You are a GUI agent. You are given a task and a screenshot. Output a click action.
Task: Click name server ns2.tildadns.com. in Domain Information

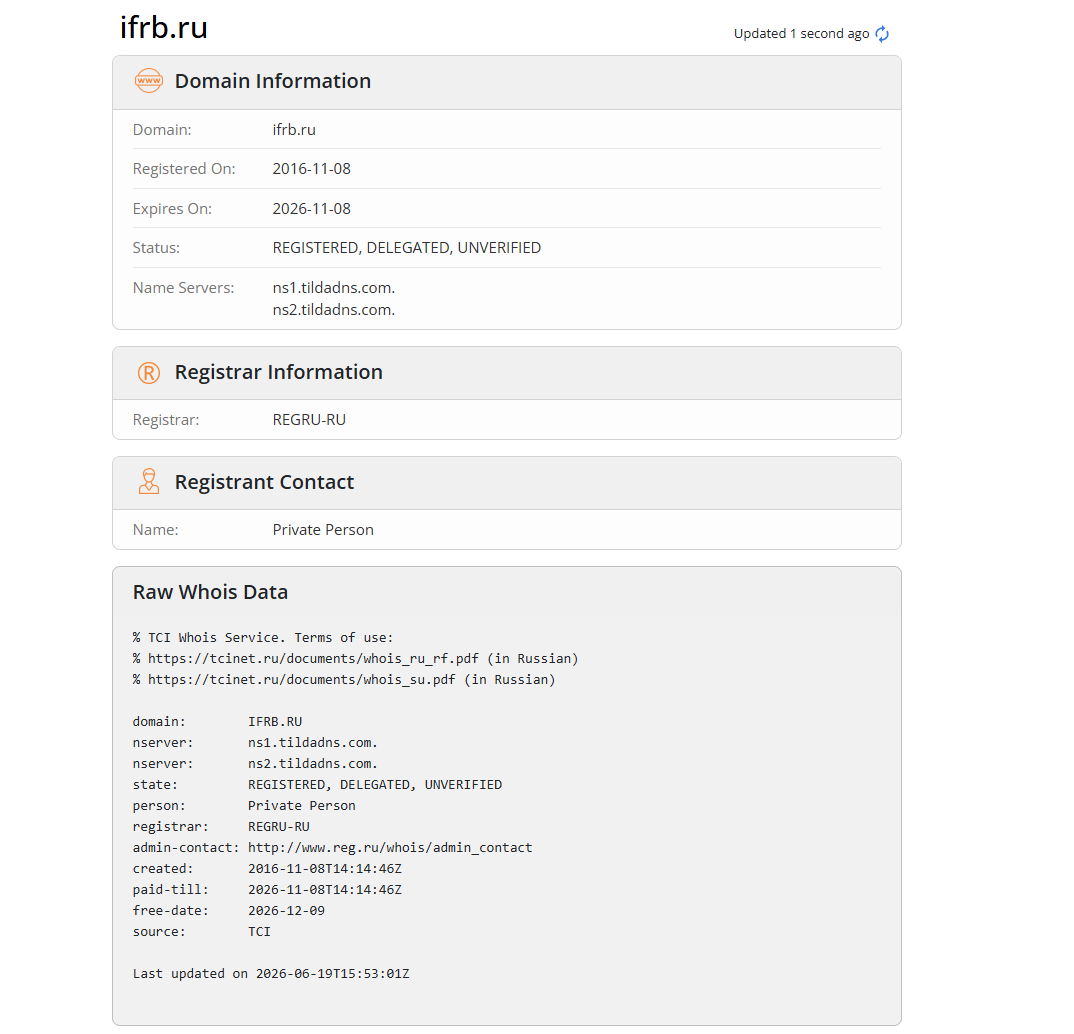pyautogui.click(x=334, y=310)
